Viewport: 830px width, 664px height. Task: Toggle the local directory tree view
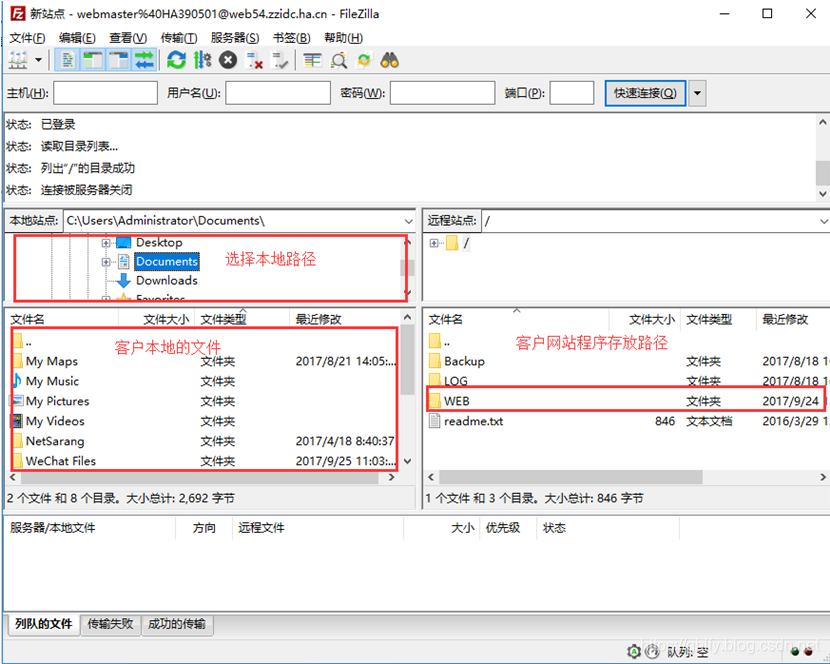pyautogui.click(x=93, y=60)
